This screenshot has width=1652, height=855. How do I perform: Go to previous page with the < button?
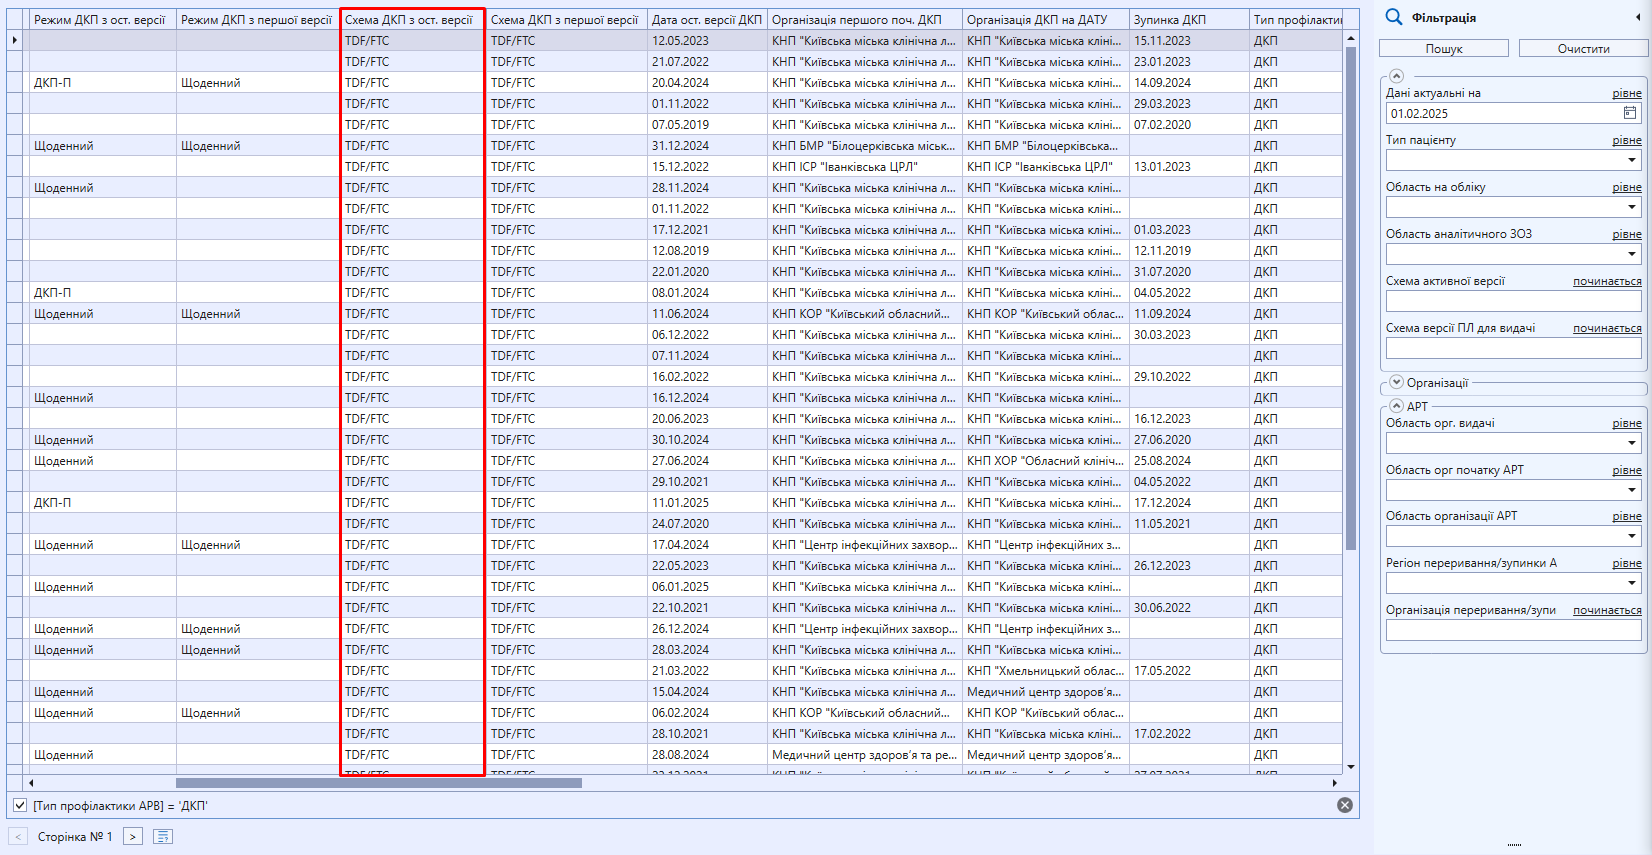tap(17, 836)
